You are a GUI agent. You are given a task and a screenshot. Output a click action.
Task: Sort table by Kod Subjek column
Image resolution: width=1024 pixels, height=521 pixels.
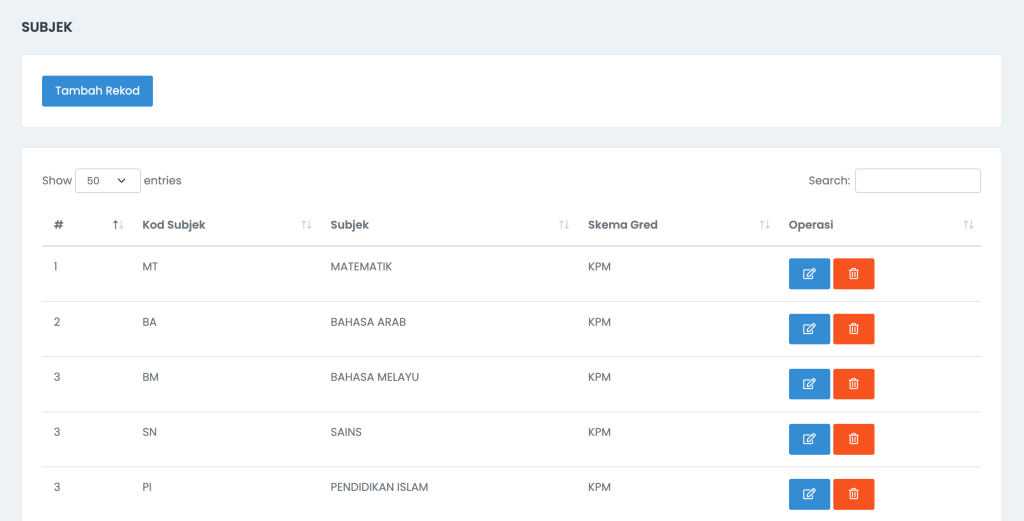[x=225, y=225]
